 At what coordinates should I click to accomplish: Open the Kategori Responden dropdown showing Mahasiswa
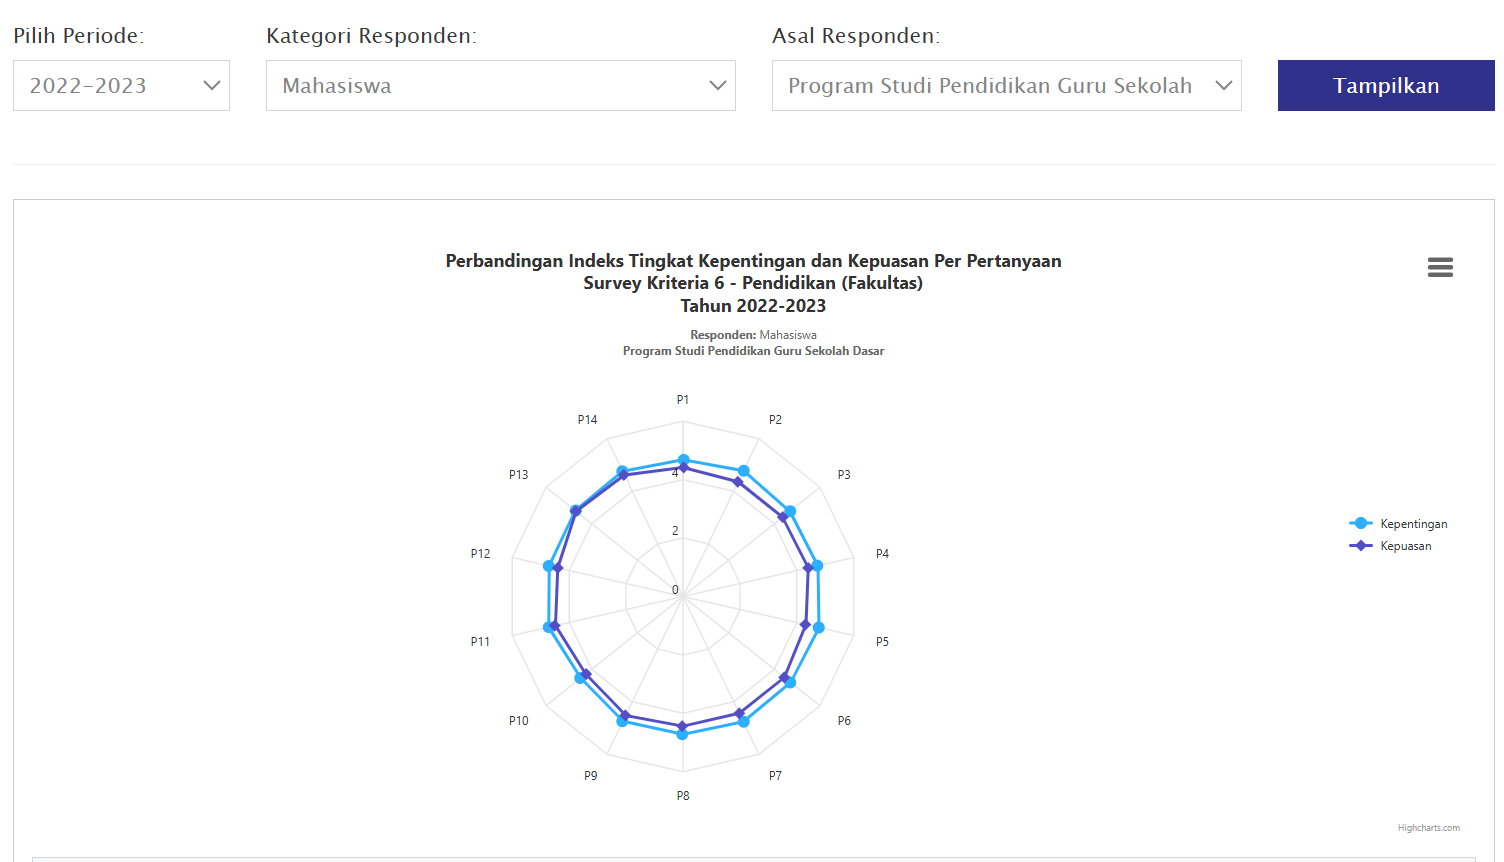pos(501,86)
